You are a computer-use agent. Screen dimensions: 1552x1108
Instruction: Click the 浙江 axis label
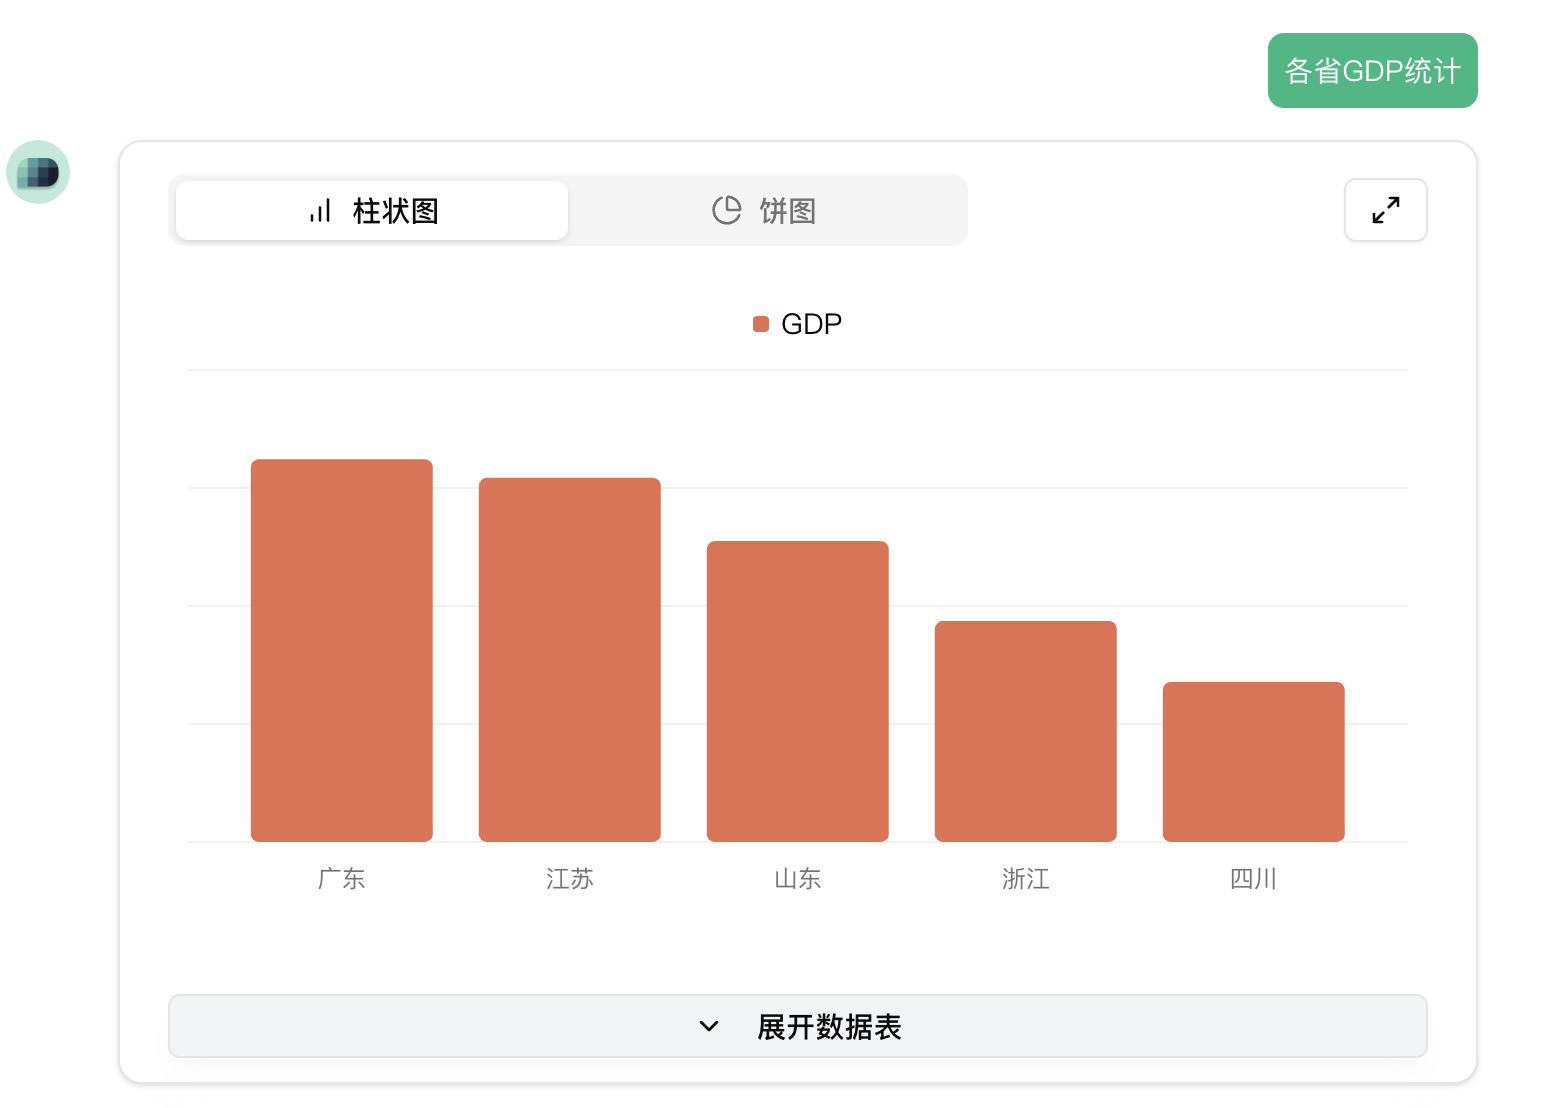pos(1026,879)
